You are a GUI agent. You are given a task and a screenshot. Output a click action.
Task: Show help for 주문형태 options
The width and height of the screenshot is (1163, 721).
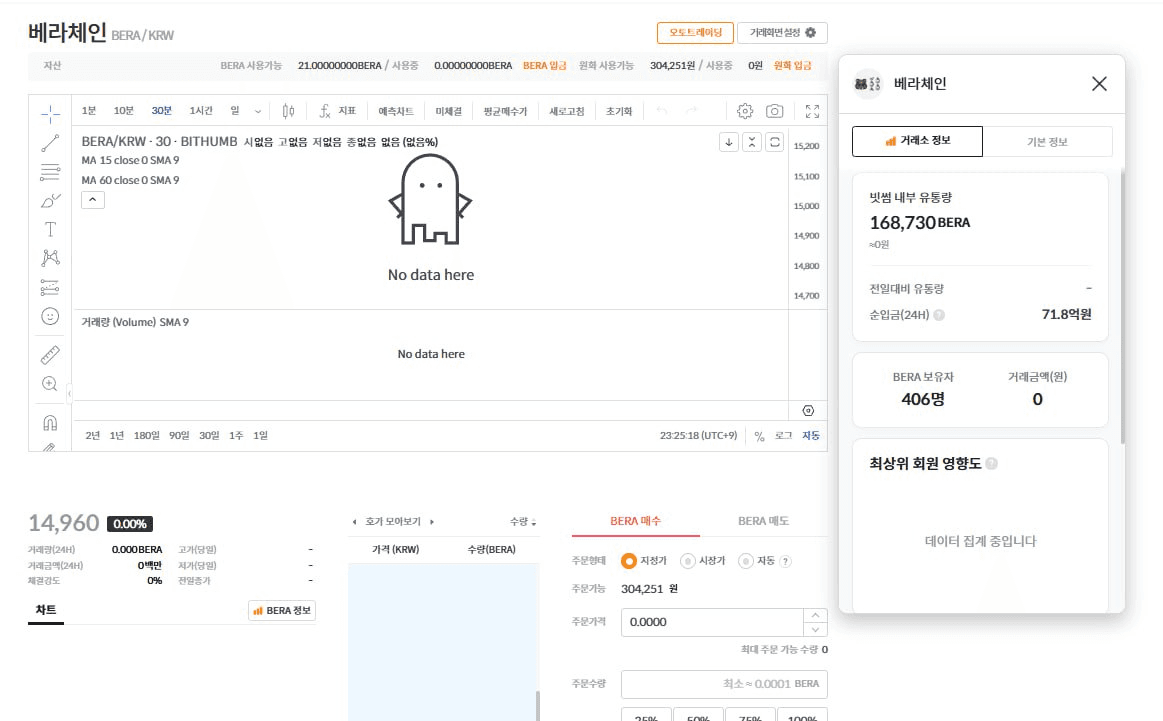click(x=786, y=562)
